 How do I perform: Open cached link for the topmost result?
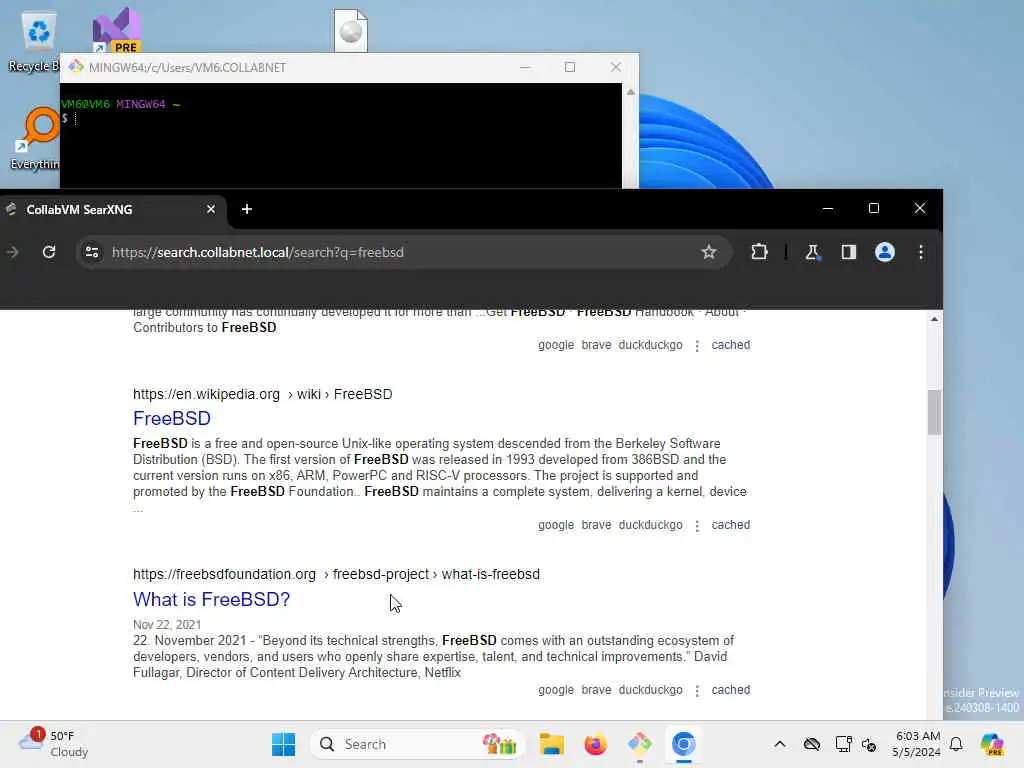731,345
